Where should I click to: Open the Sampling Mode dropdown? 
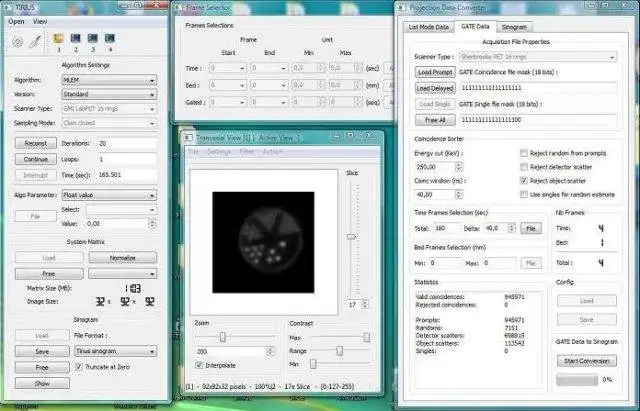109,123
